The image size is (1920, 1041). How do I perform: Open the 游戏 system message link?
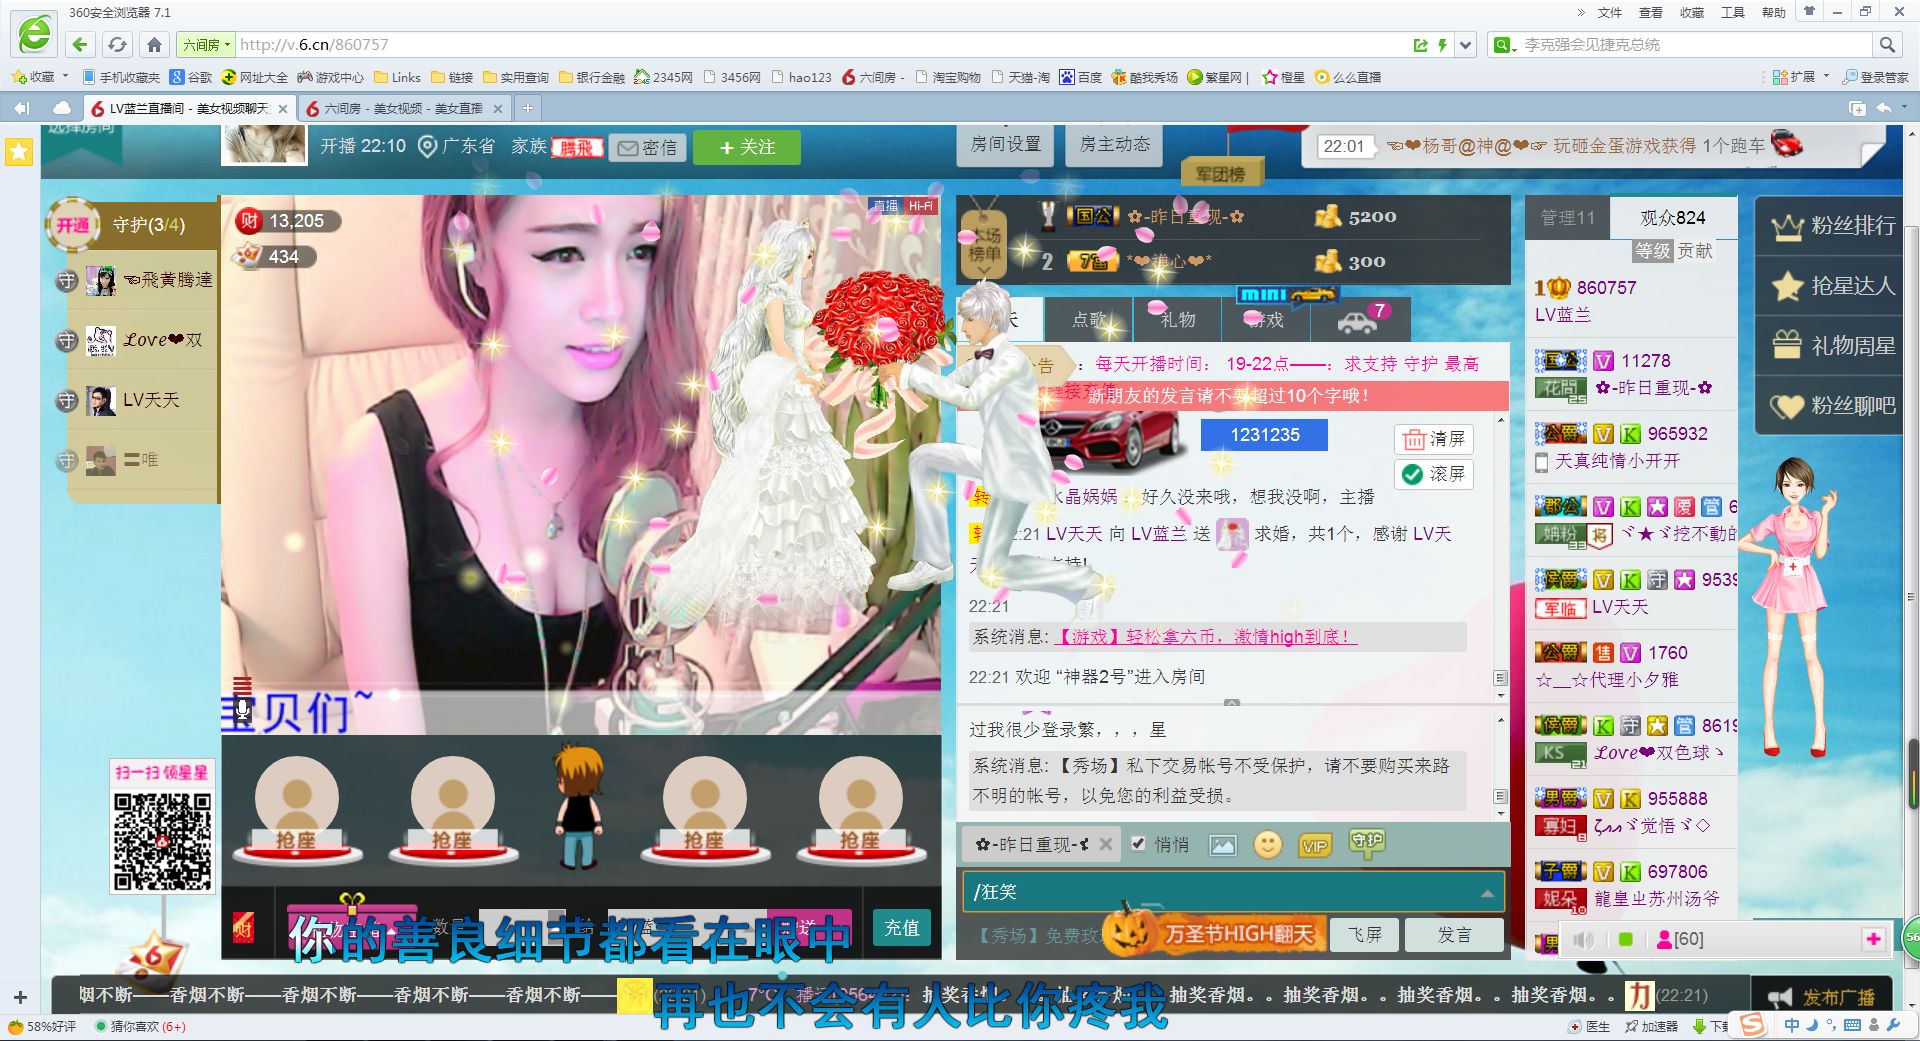(1205, 637)
